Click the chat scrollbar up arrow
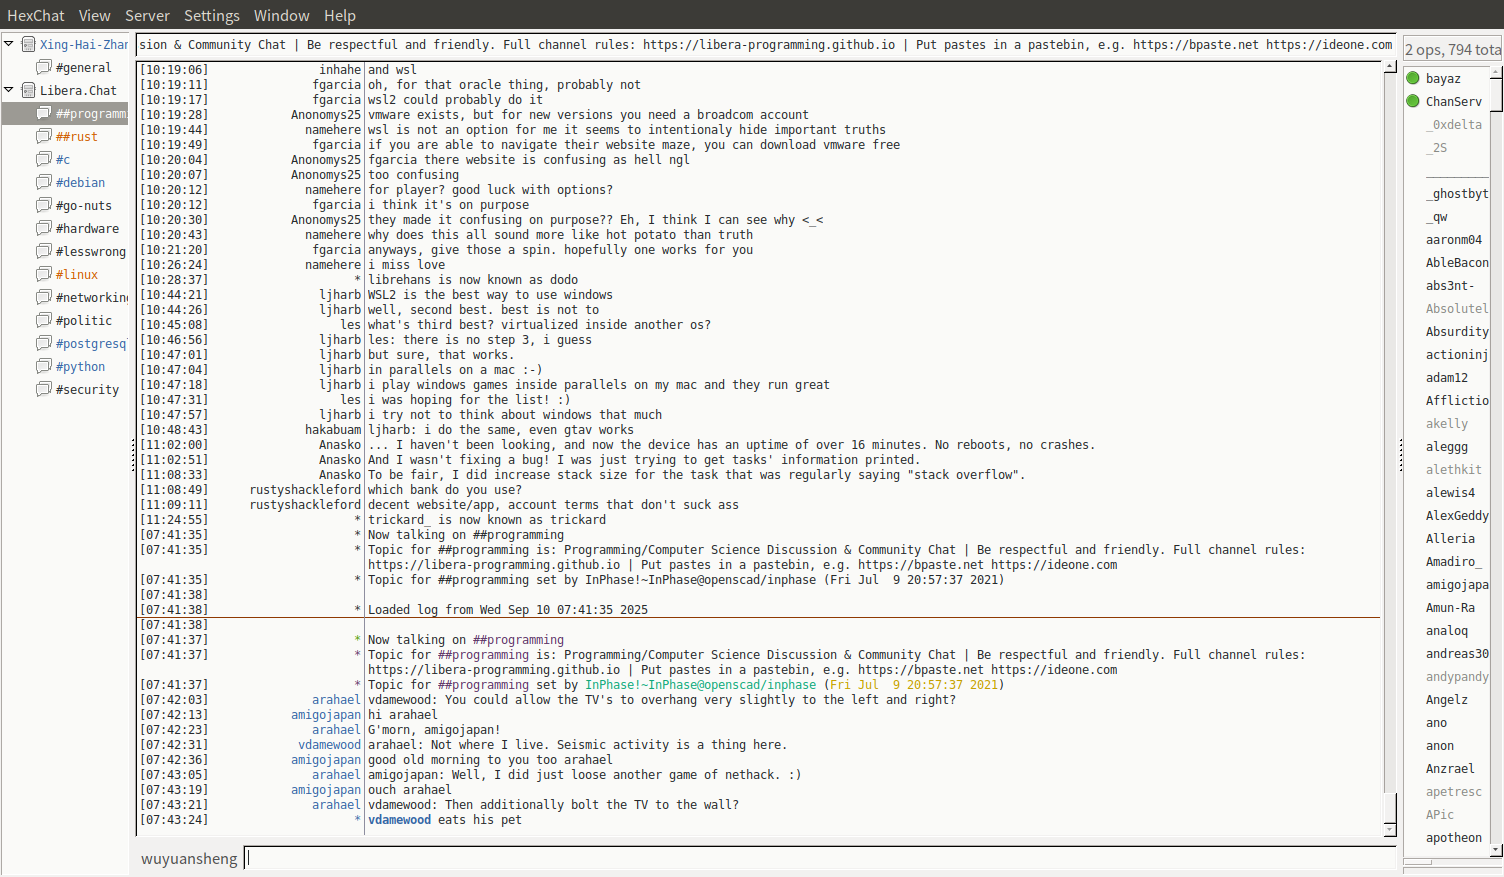 tap(1390, 67)
